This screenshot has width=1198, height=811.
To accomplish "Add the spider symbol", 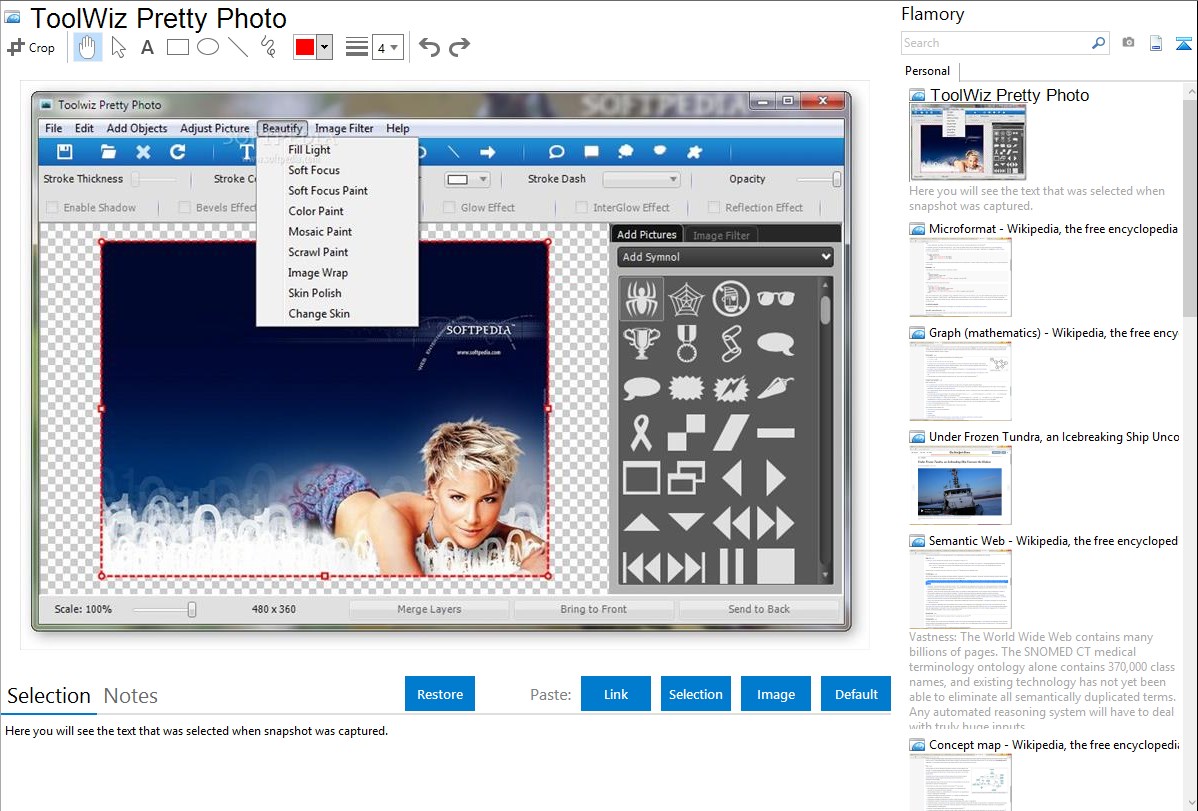I will [x=642, y=298].
